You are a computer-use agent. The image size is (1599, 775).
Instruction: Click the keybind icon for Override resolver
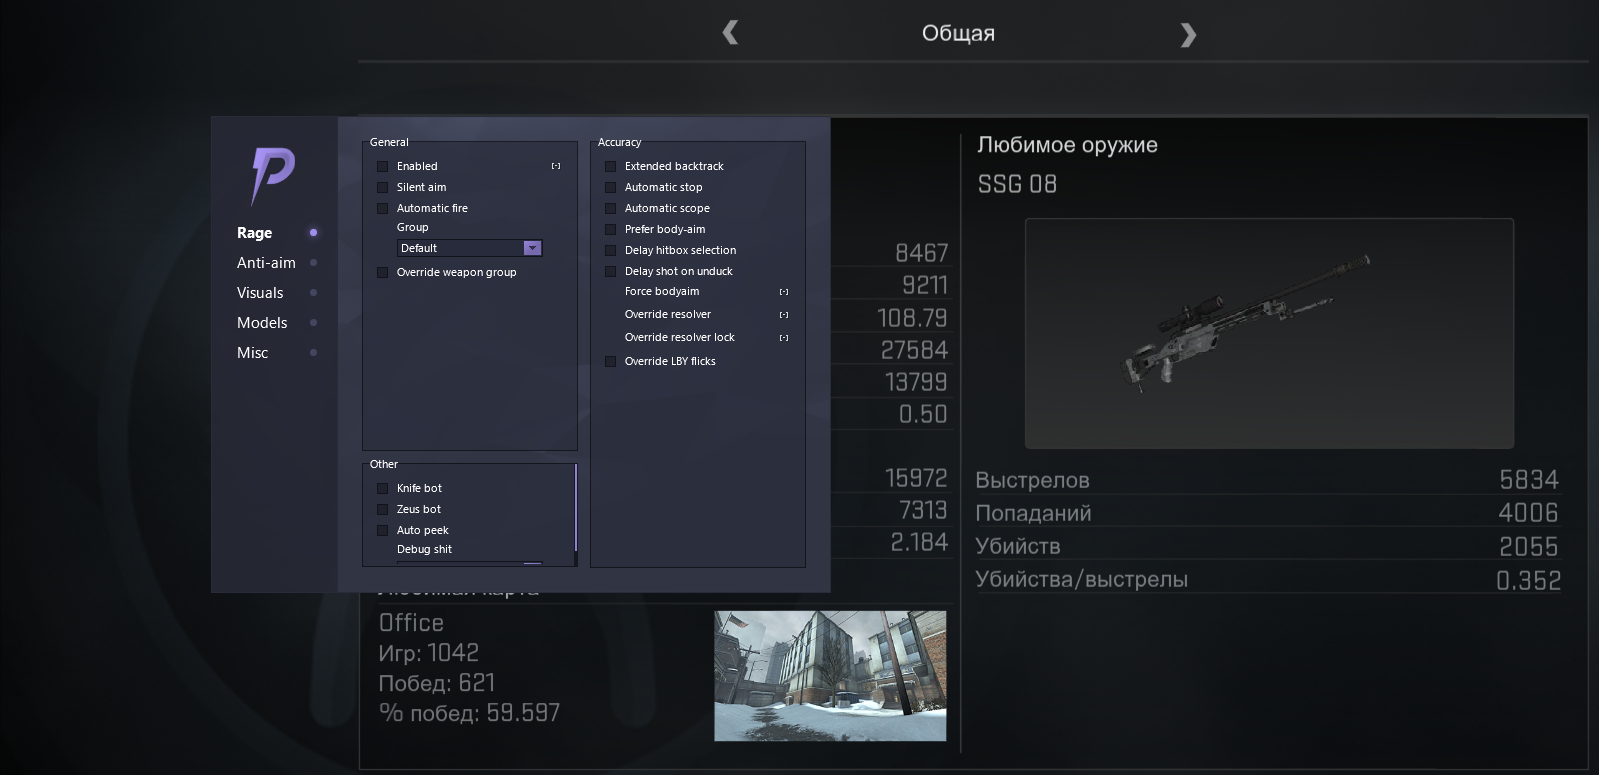coord(784,315)
